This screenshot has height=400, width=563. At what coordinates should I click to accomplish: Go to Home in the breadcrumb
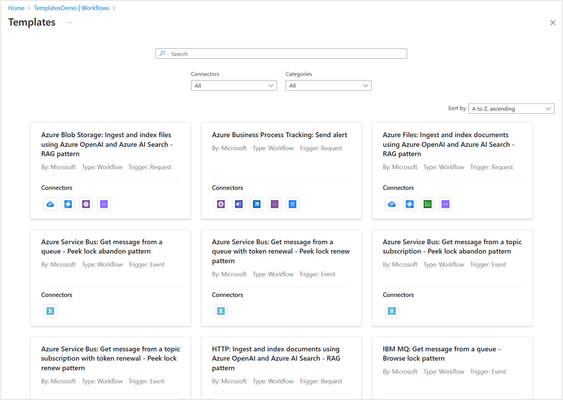tap(16, 8)
